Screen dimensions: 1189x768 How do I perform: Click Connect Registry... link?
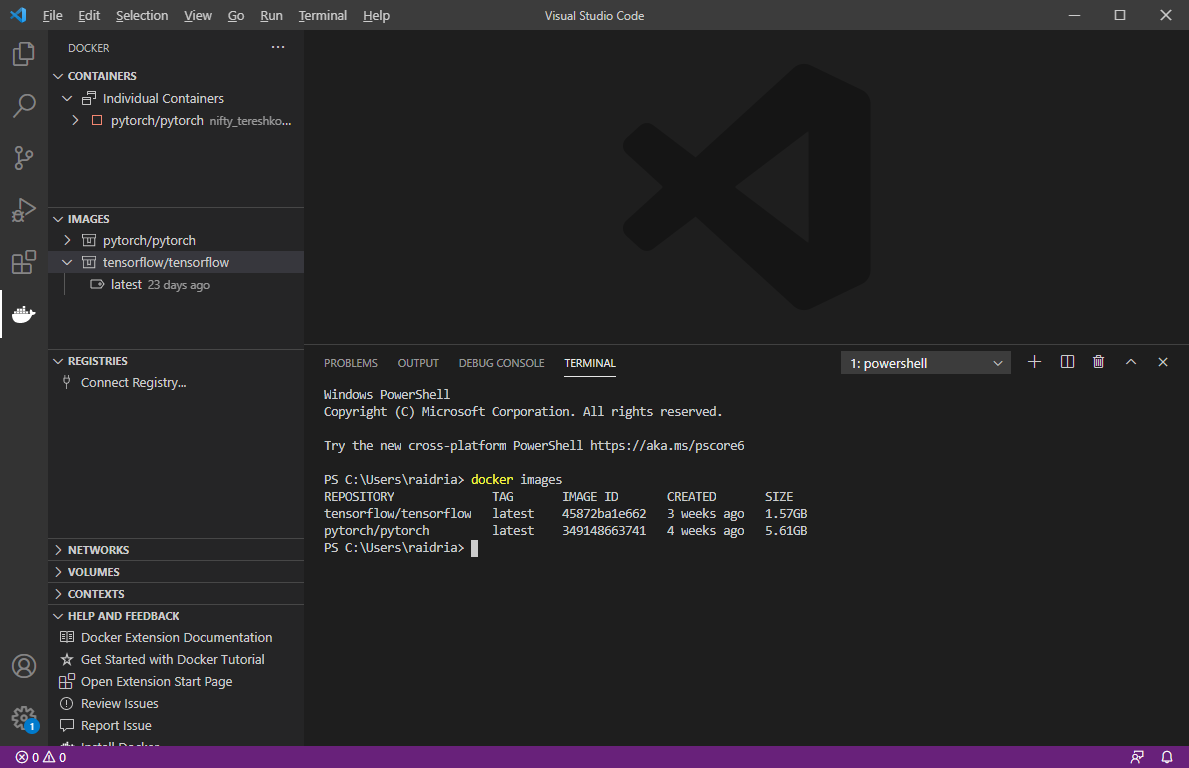(133, 383)
